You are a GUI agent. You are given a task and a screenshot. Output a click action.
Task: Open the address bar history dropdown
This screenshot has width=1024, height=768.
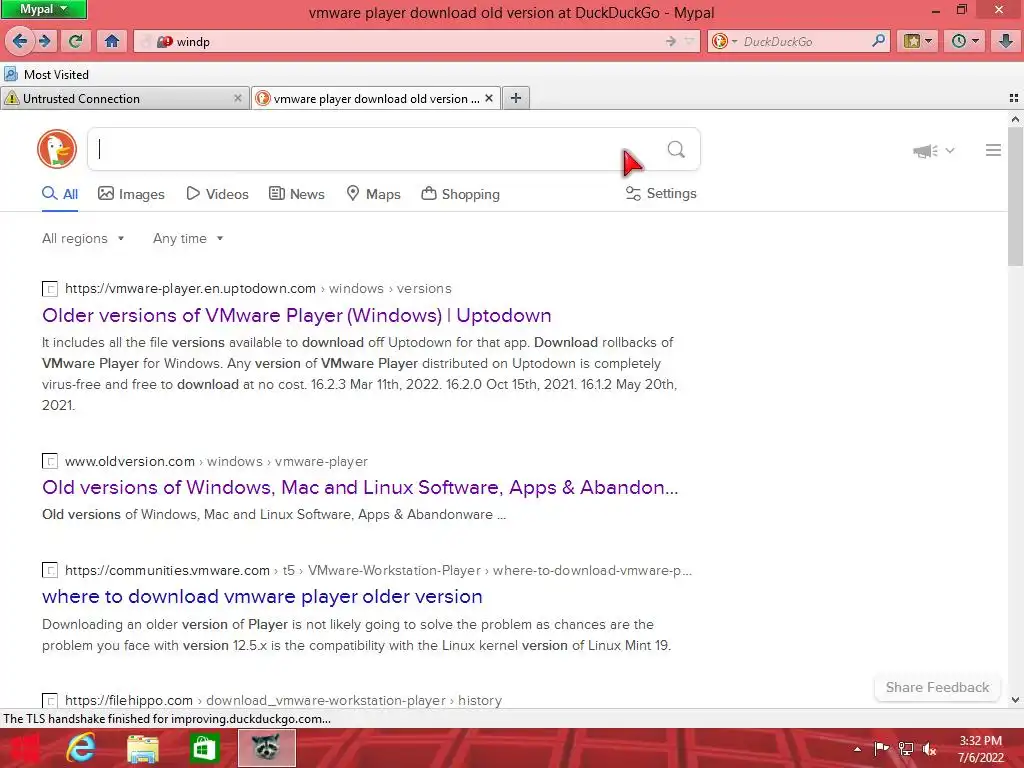[x=690, y=41]
